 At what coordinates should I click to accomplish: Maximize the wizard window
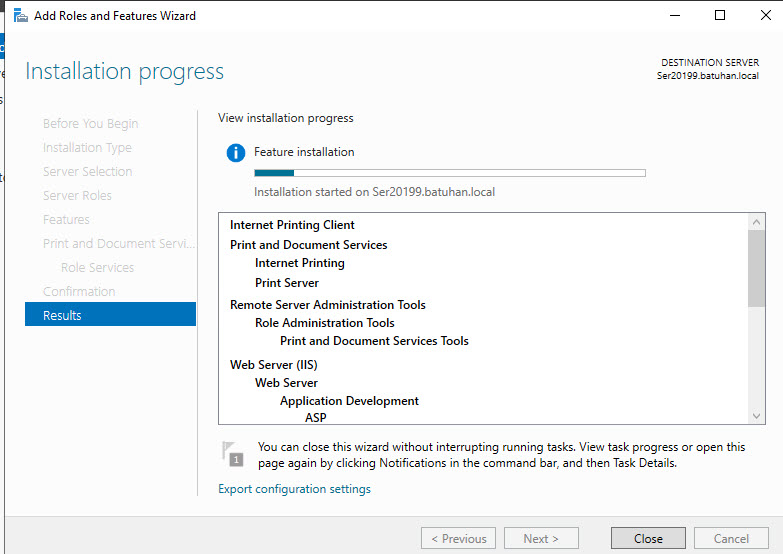click(x=720, y=16)
